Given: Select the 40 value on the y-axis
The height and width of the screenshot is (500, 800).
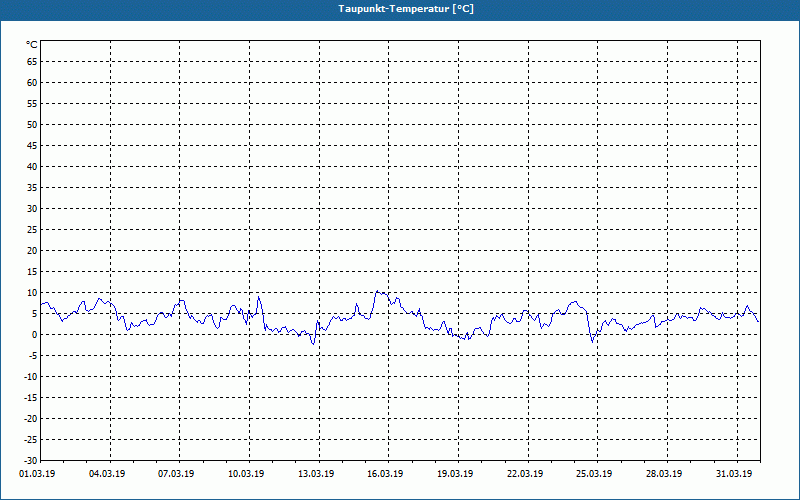Looking at the screenshot, I should (x=32, y=167).
